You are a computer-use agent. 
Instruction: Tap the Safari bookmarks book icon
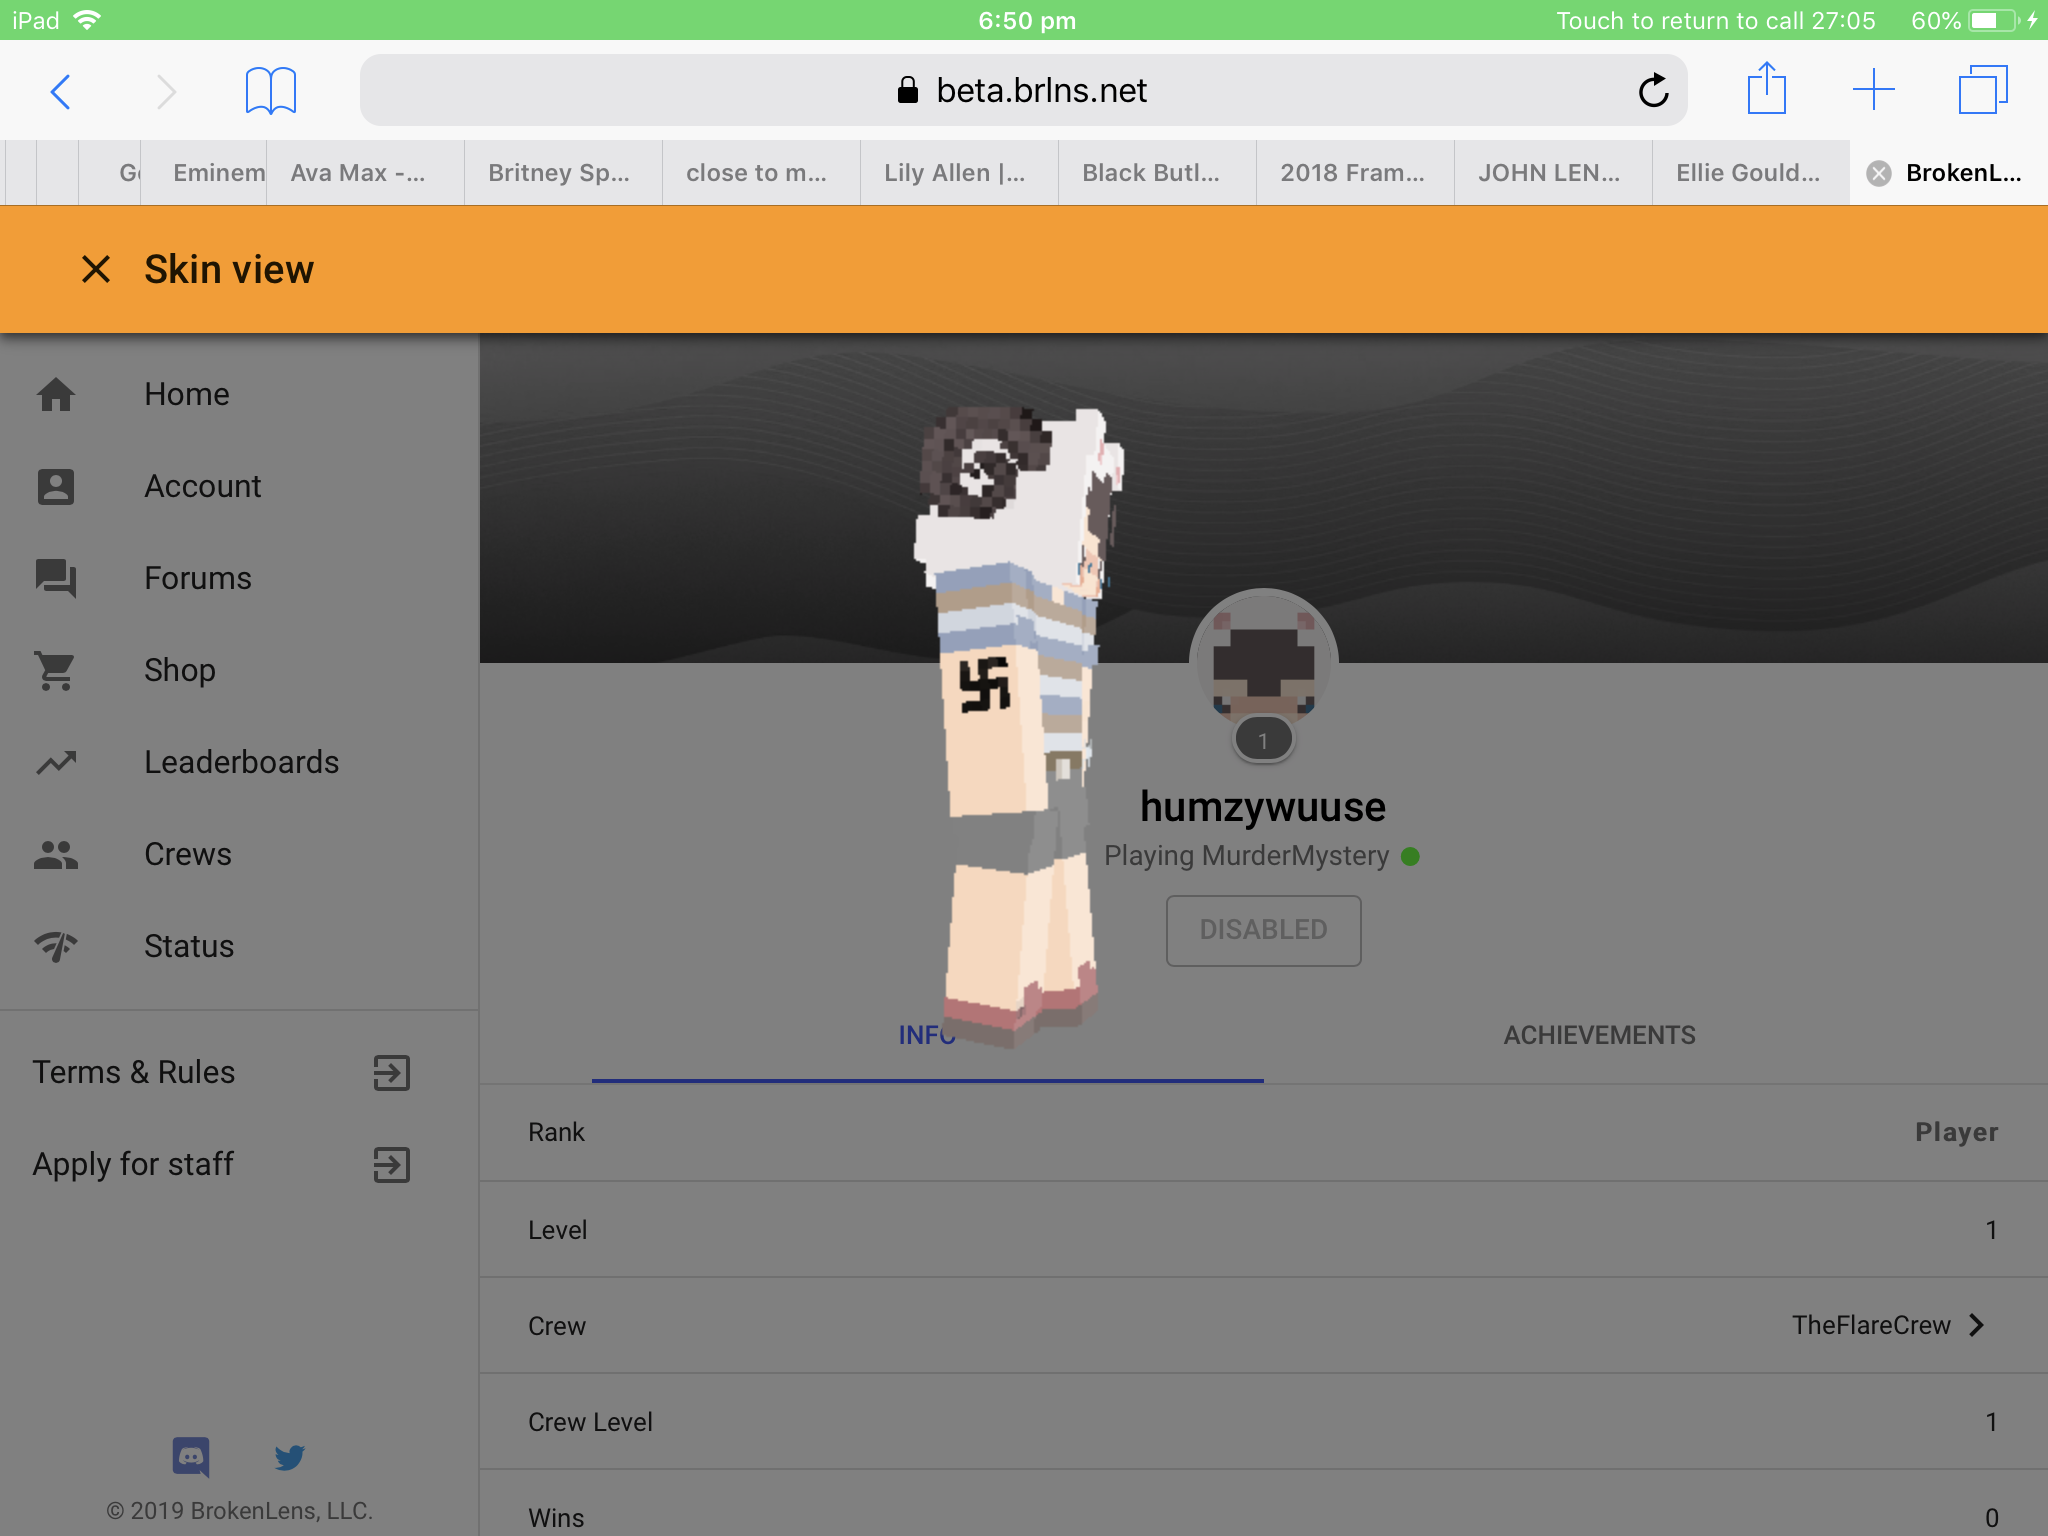[270, 91]
